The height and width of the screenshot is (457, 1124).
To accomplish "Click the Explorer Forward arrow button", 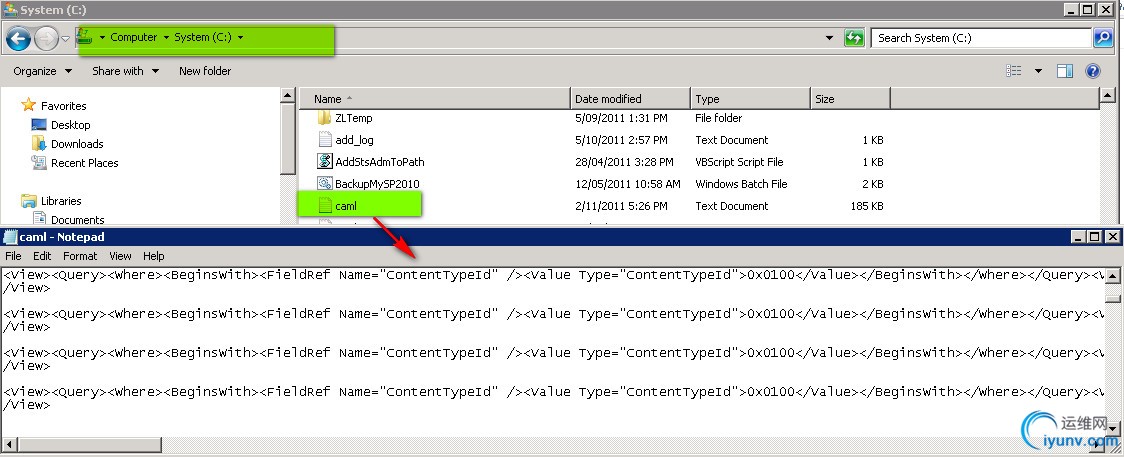I will (46, 37).
